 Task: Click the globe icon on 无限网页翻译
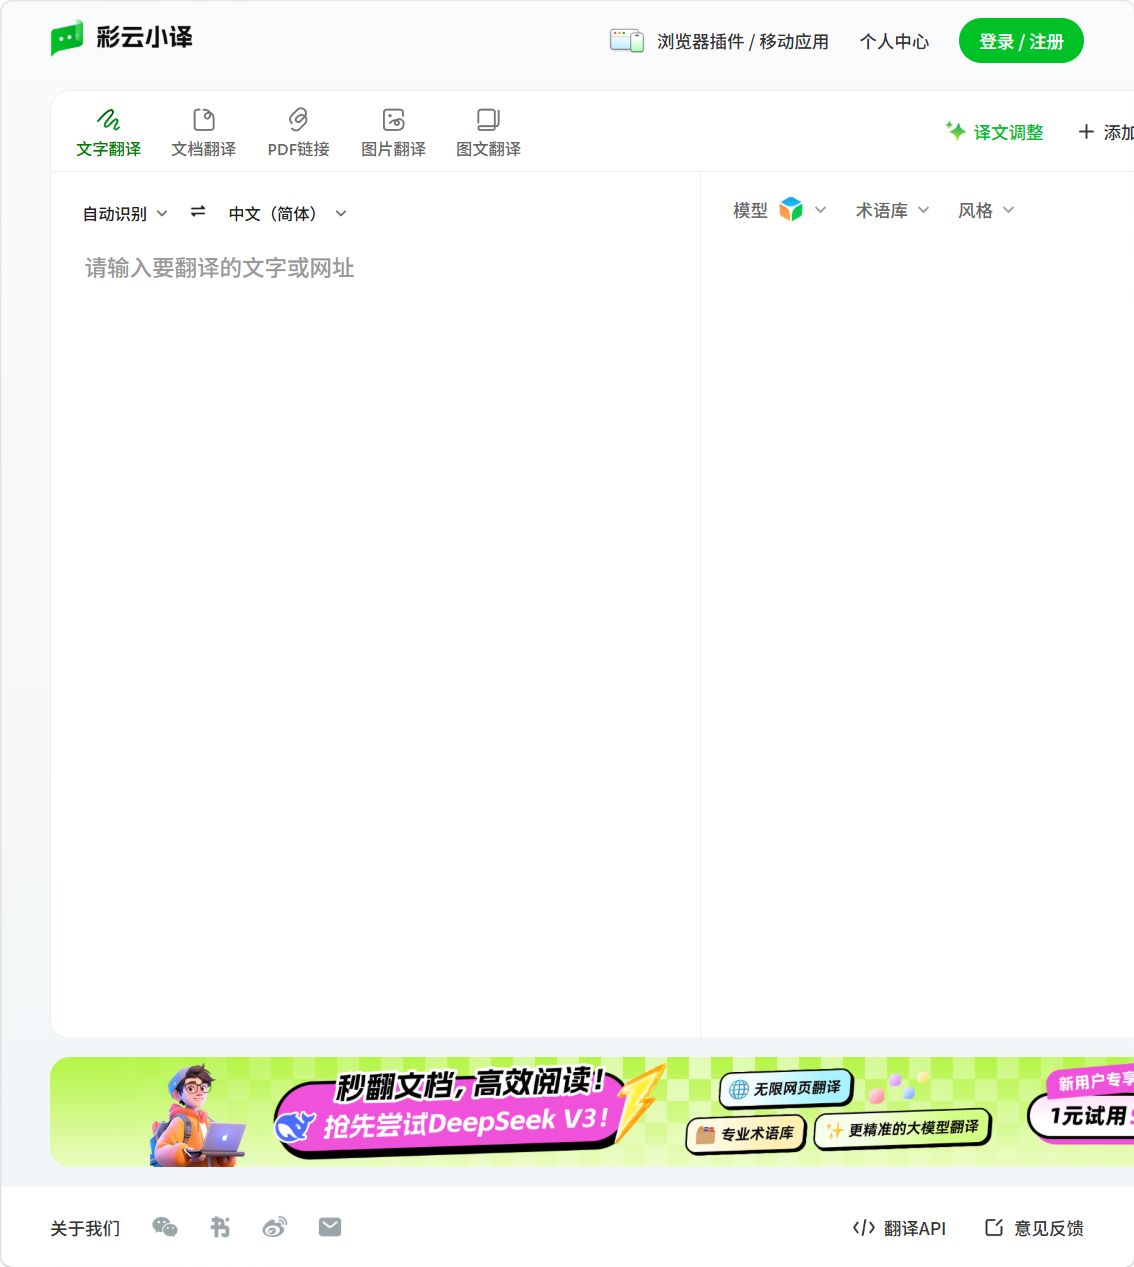[739, 1089]
